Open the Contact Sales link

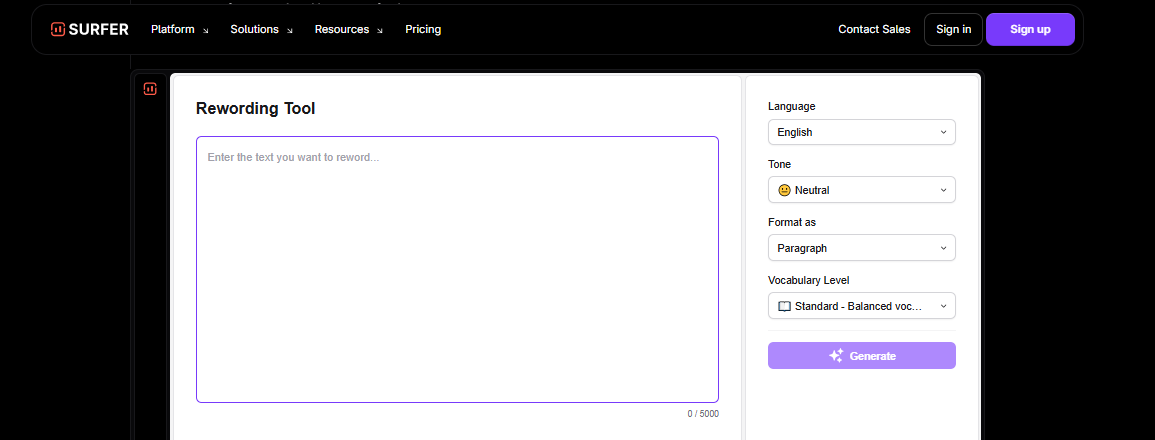point(874,29)
